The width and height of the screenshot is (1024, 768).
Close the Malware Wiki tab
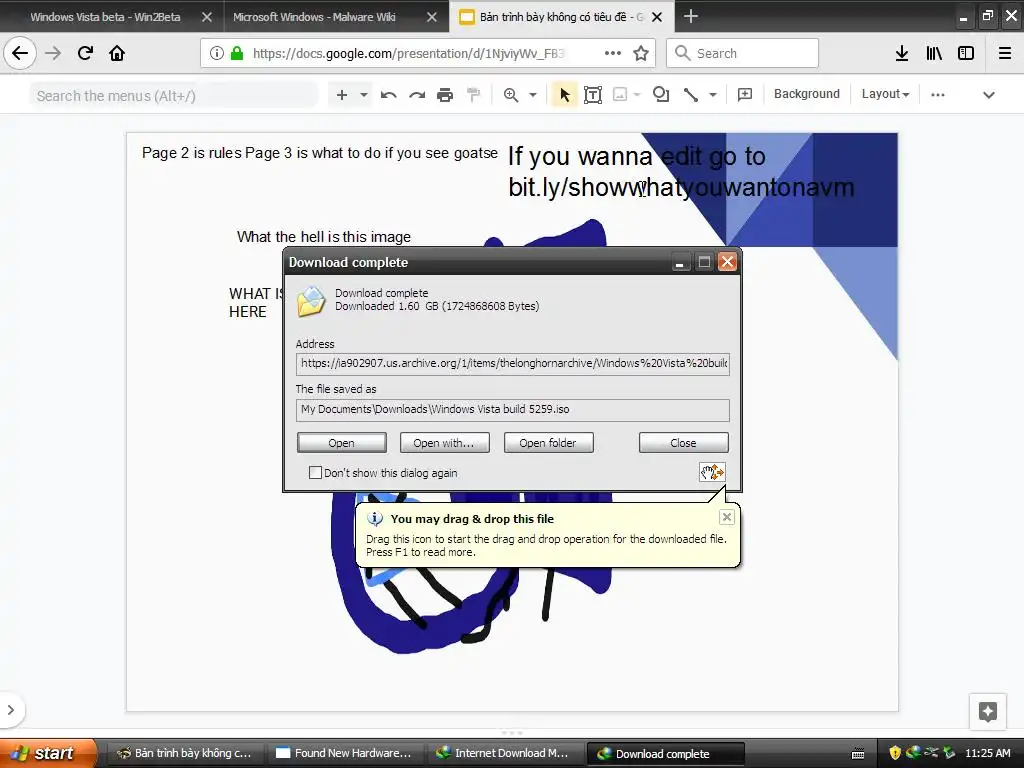pos(432,17)
